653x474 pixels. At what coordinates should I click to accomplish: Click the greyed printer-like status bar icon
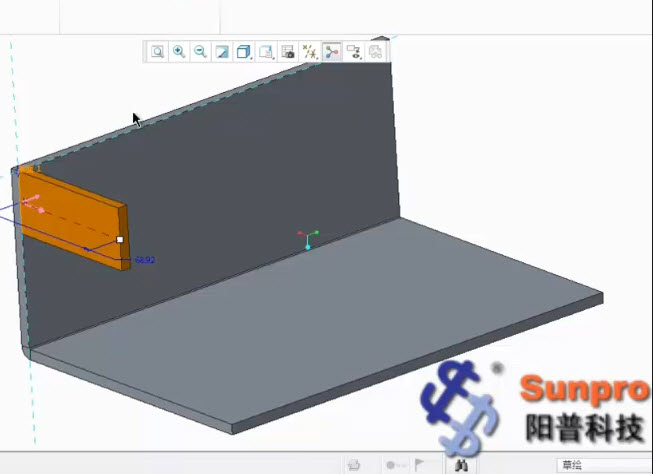tap(354, 464)
